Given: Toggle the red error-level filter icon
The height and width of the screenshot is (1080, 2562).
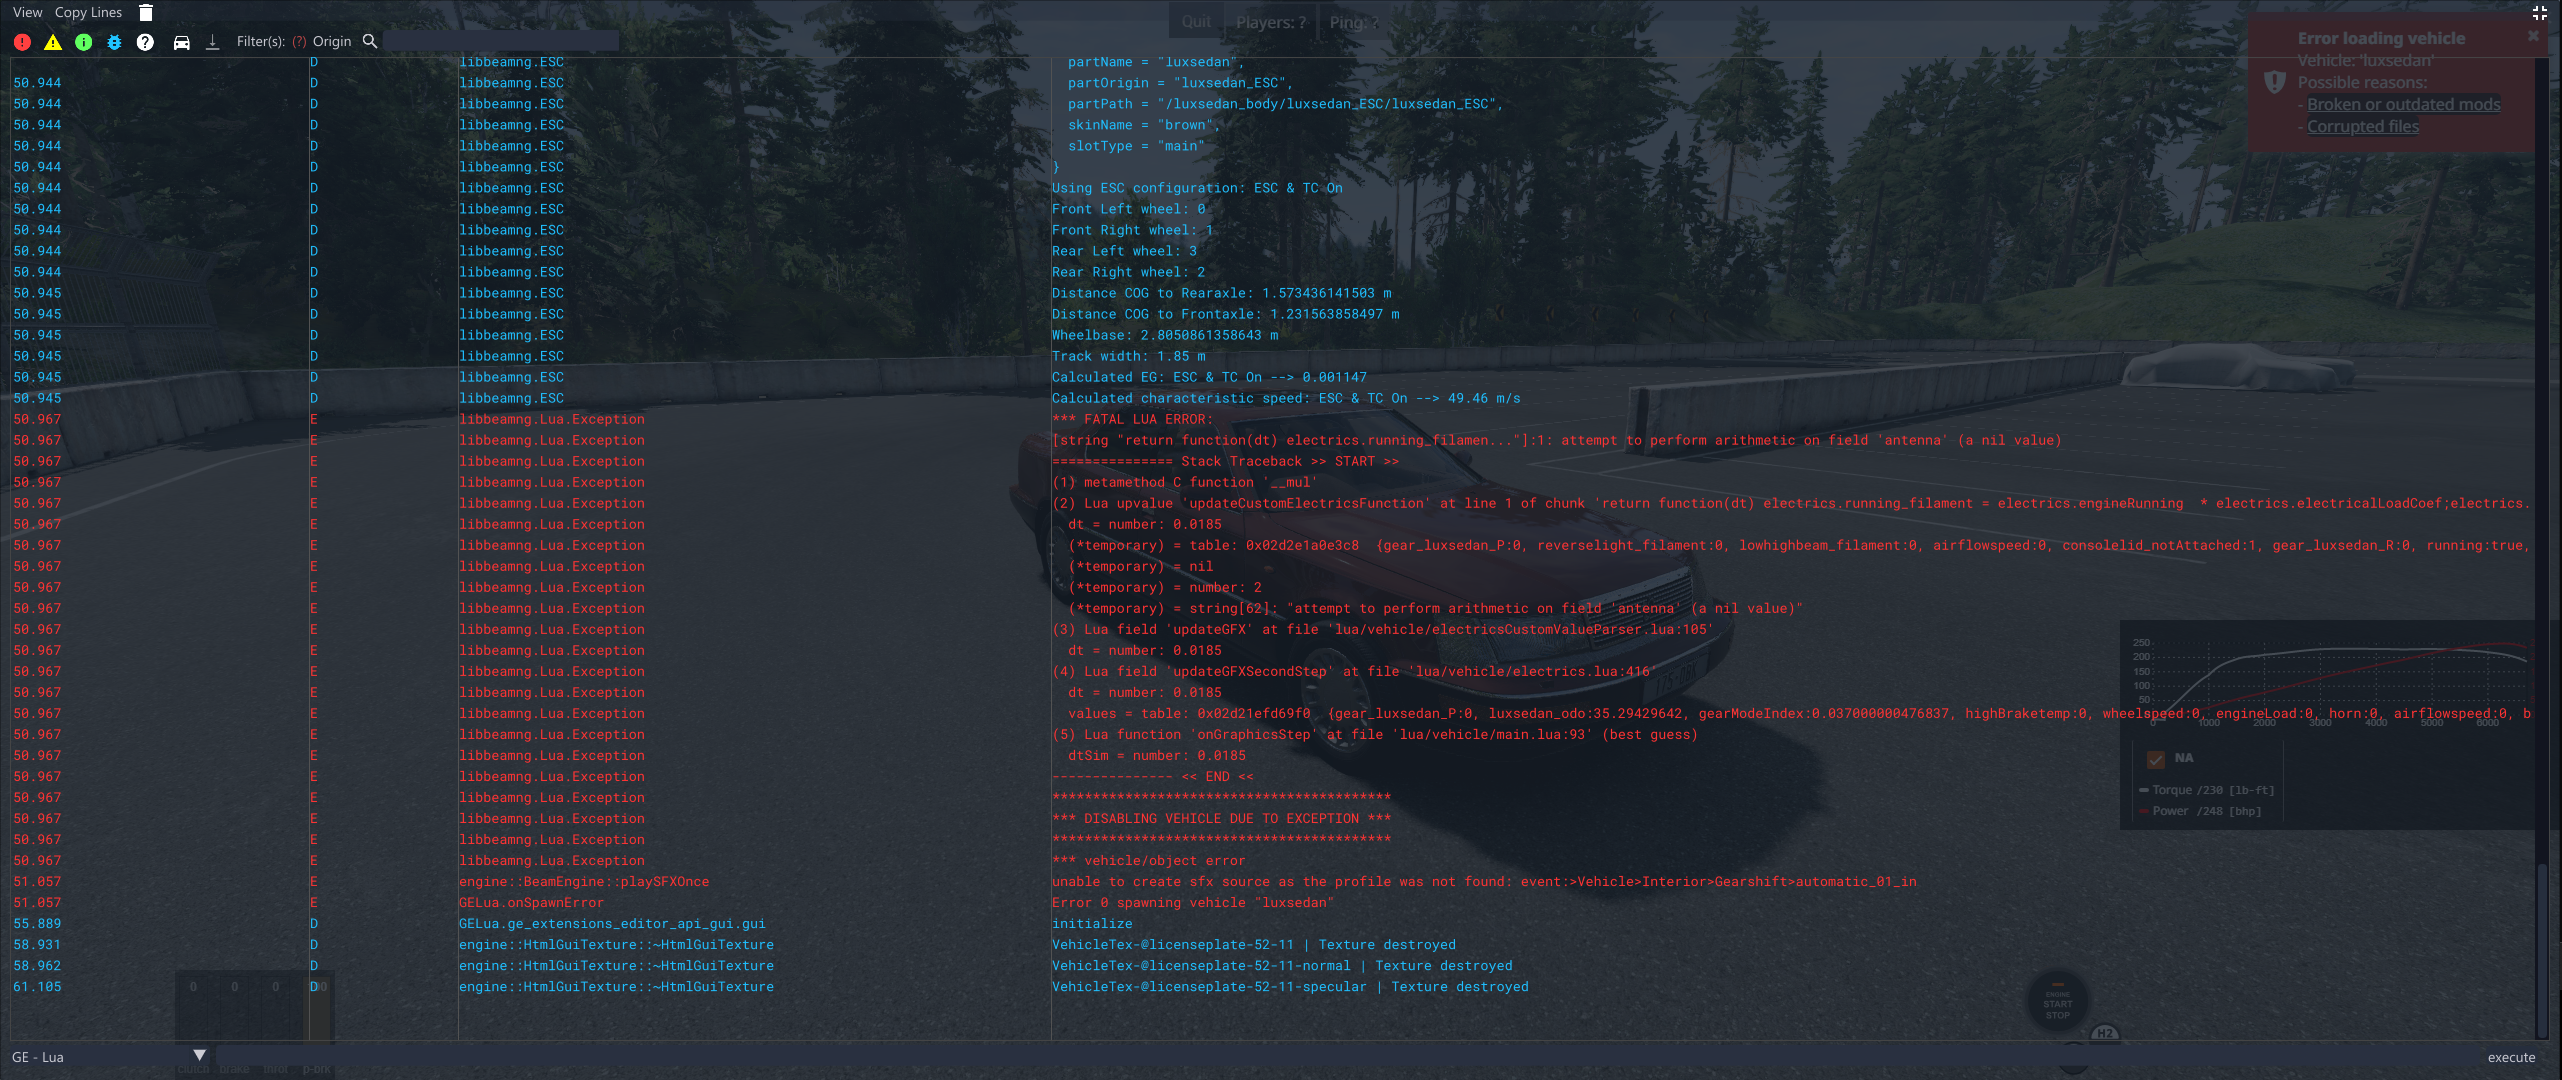Looking at the screenshot, I should click(x=22, y=42).
